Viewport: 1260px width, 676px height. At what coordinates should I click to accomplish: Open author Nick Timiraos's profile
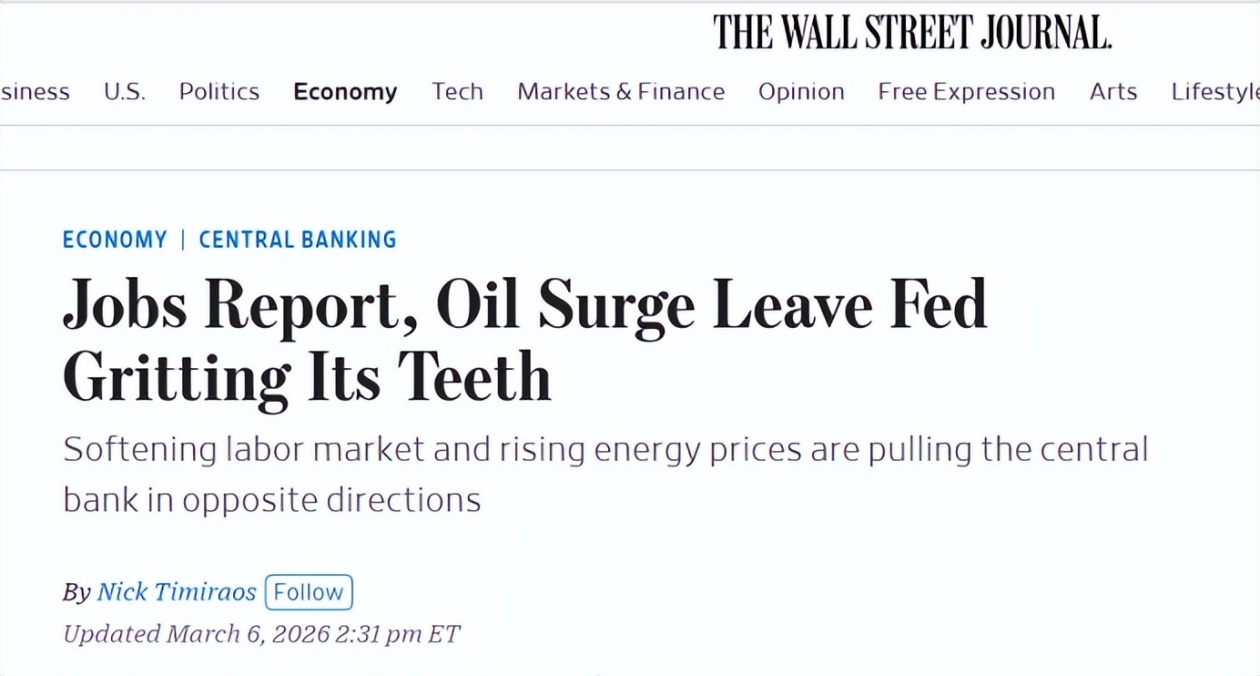pyautogui.click(x=176, y=592)
